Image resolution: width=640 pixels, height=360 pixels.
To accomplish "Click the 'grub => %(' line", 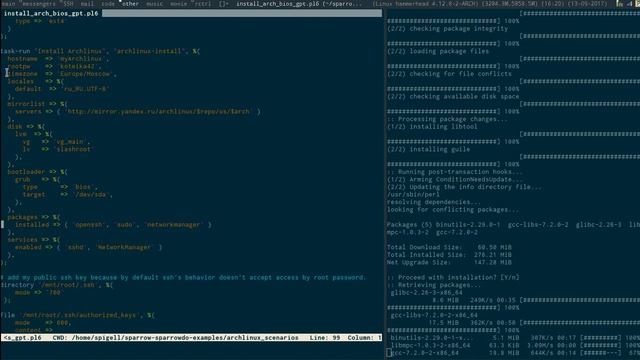I will [38, 180].
